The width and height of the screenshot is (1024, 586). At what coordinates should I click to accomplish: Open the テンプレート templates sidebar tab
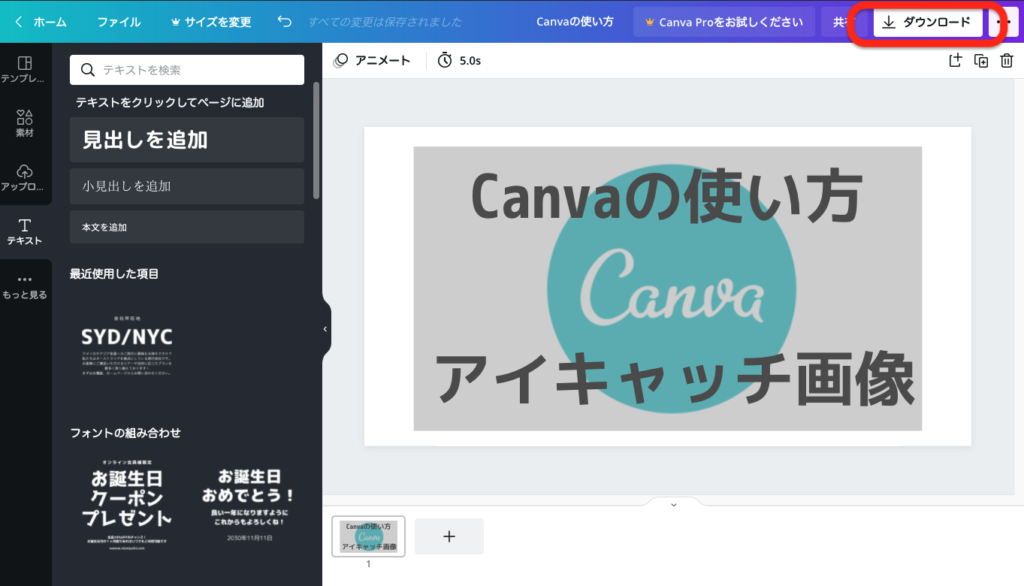25,69
